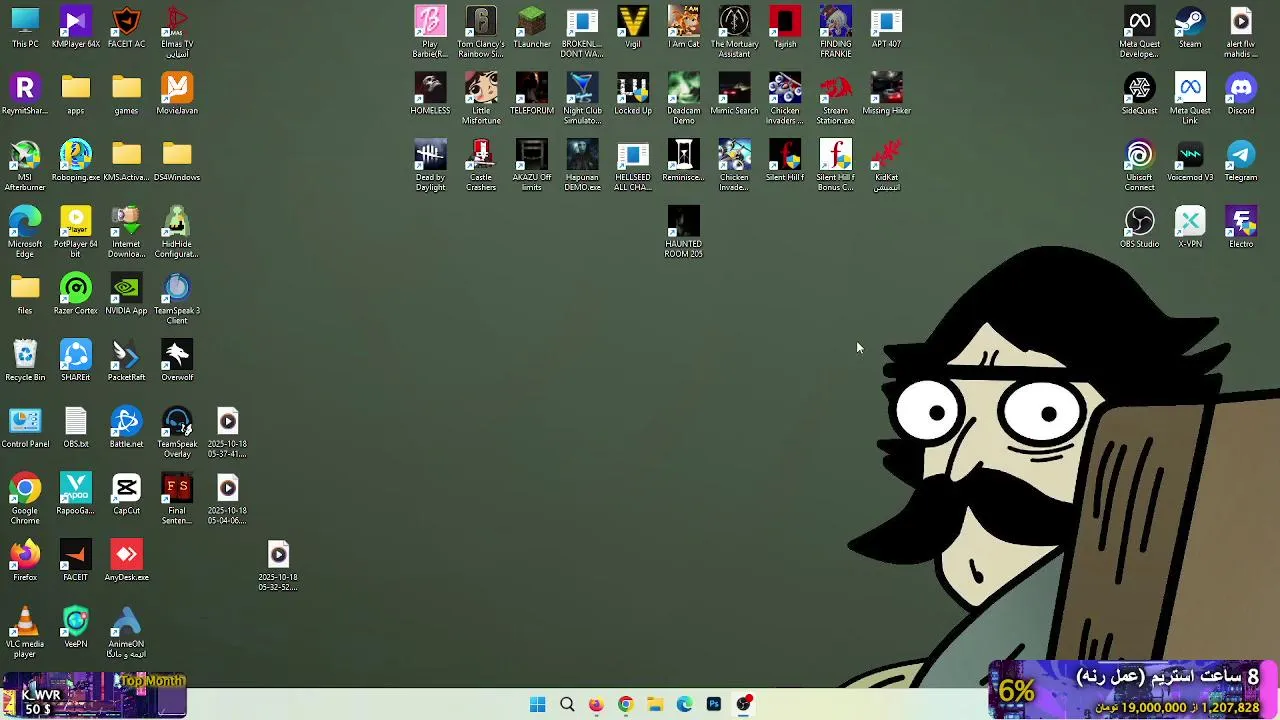Select video file 2025-10-18 05-32-52
This screenshot has width=1280, height=720.
[x=278, y=566]
